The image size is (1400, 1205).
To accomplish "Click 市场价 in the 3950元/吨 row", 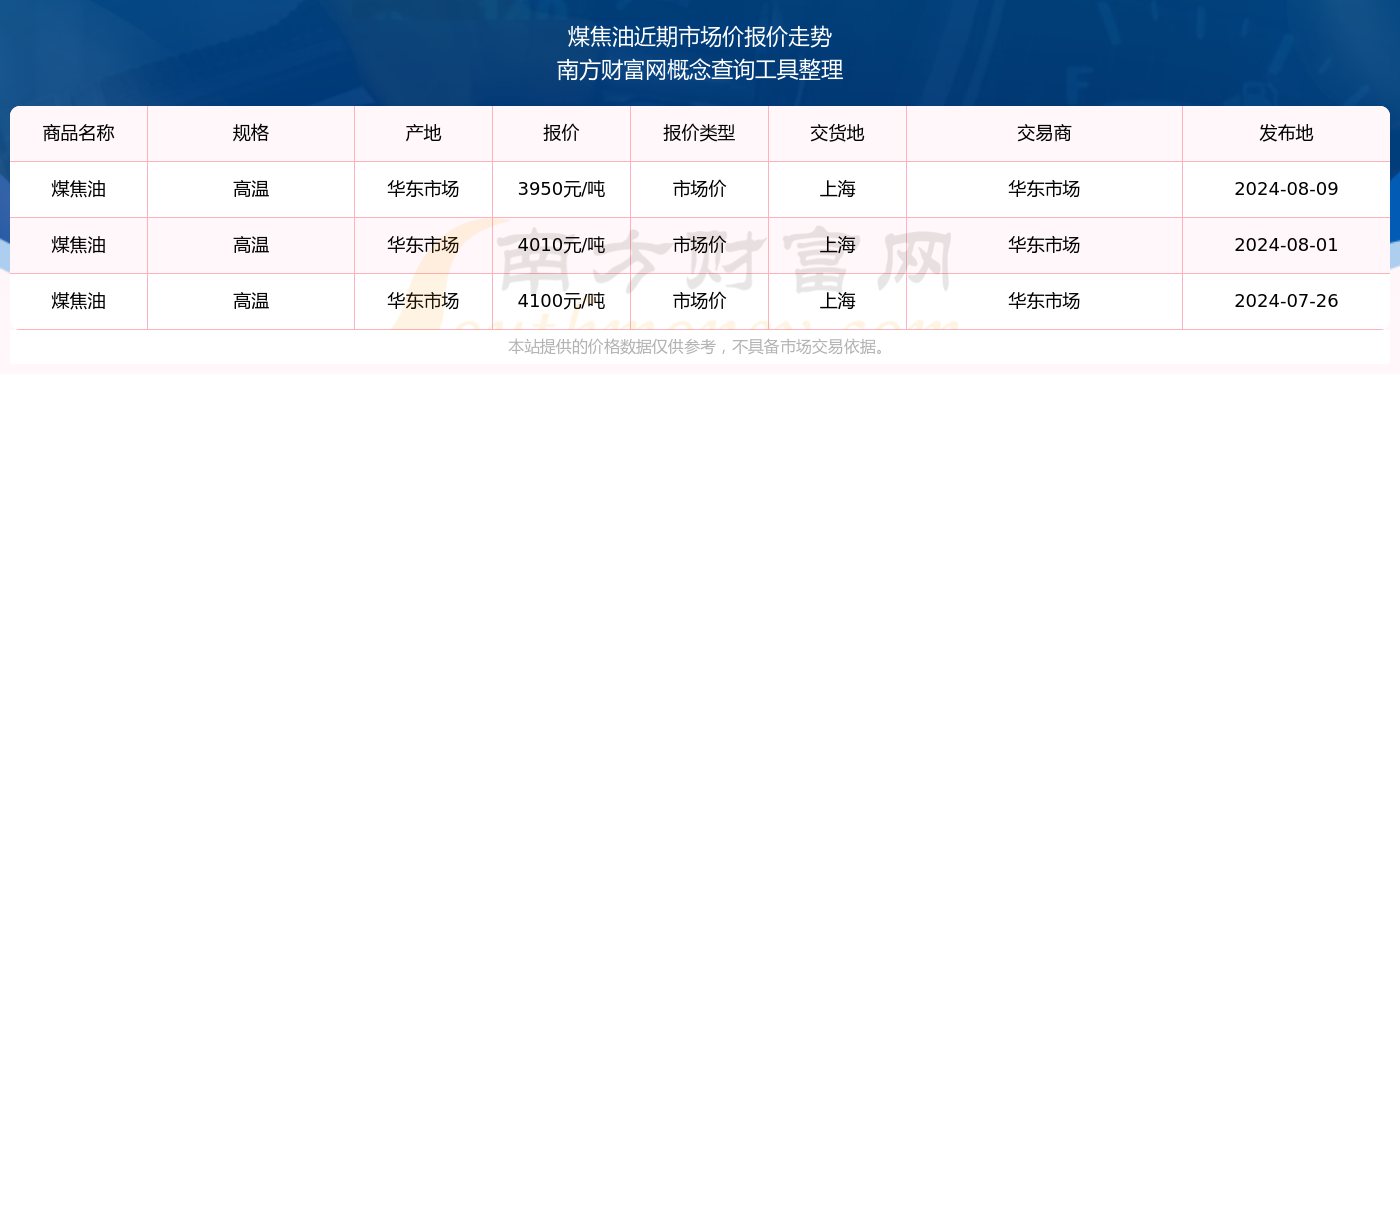I will (699, 190).
